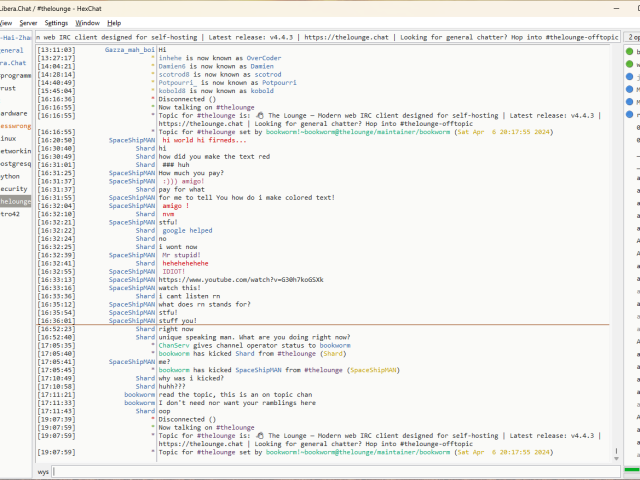Click the first green op user icon
Screen dimensions: 640x480
pos(627,50)
